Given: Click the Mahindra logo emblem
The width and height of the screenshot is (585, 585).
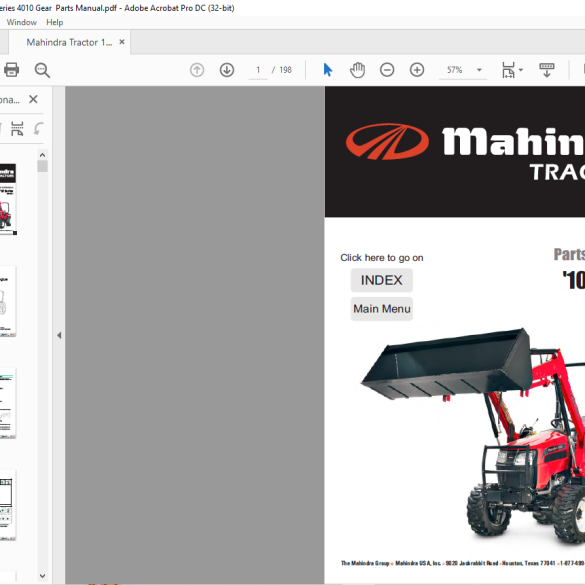Looking at the screenshot, I should pyautogui.click(x=387, y=141).
